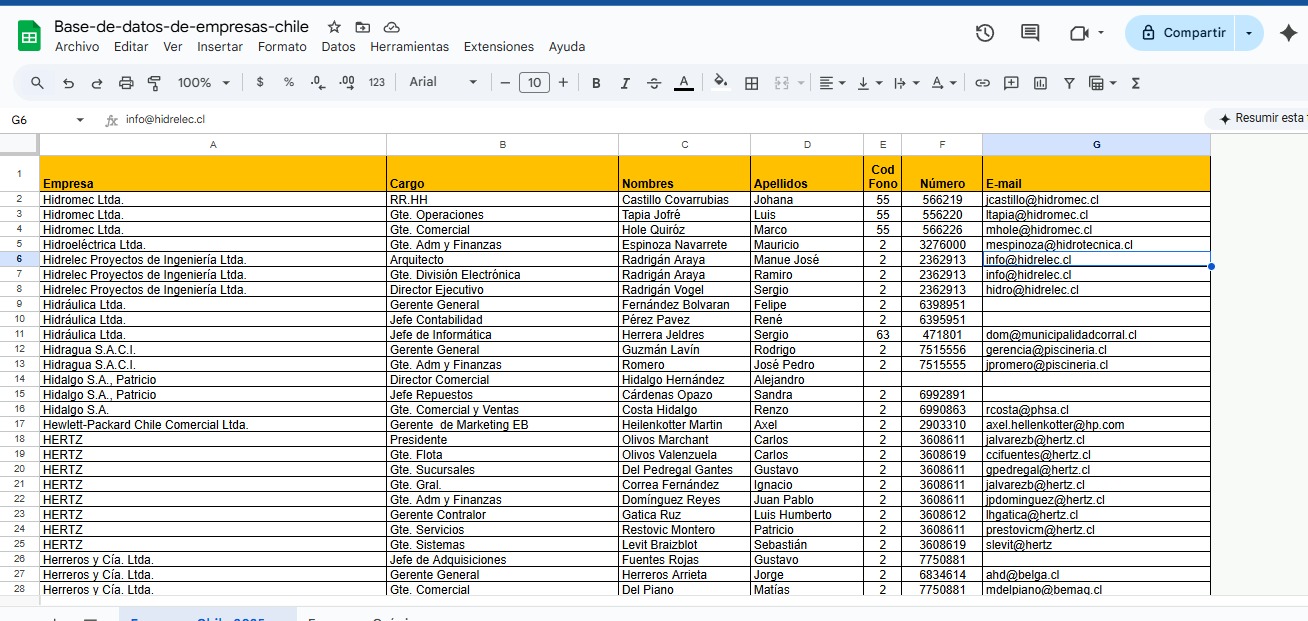Viewport: 1308px width, 621px height.
Task: Open version history clock icon
Action: tap(985, 33)
